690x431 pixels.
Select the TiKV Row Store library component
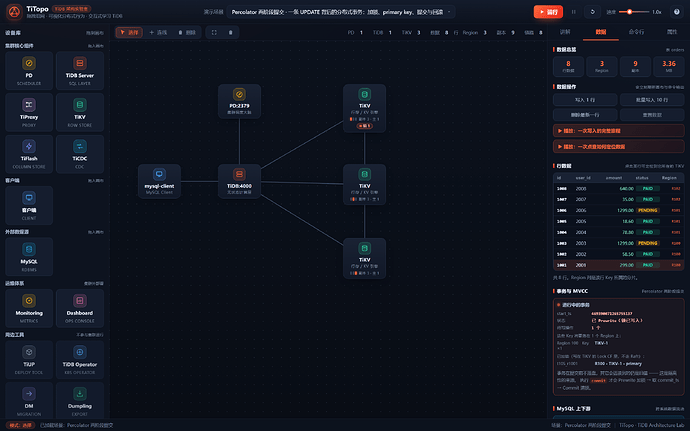pos(80,112)
